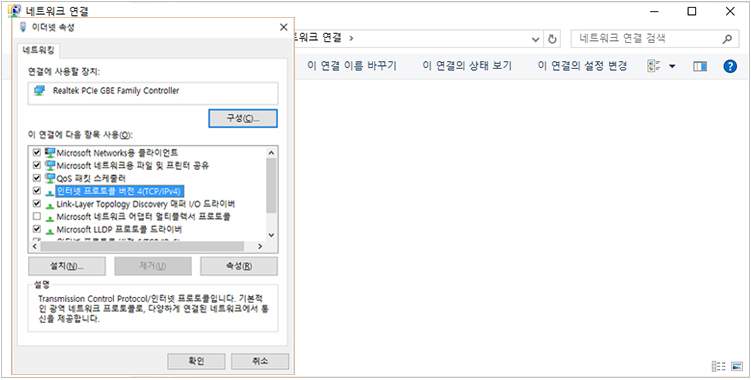Click the 멀티플렉서 프로토콜 item icon

[x=50, y=218]
